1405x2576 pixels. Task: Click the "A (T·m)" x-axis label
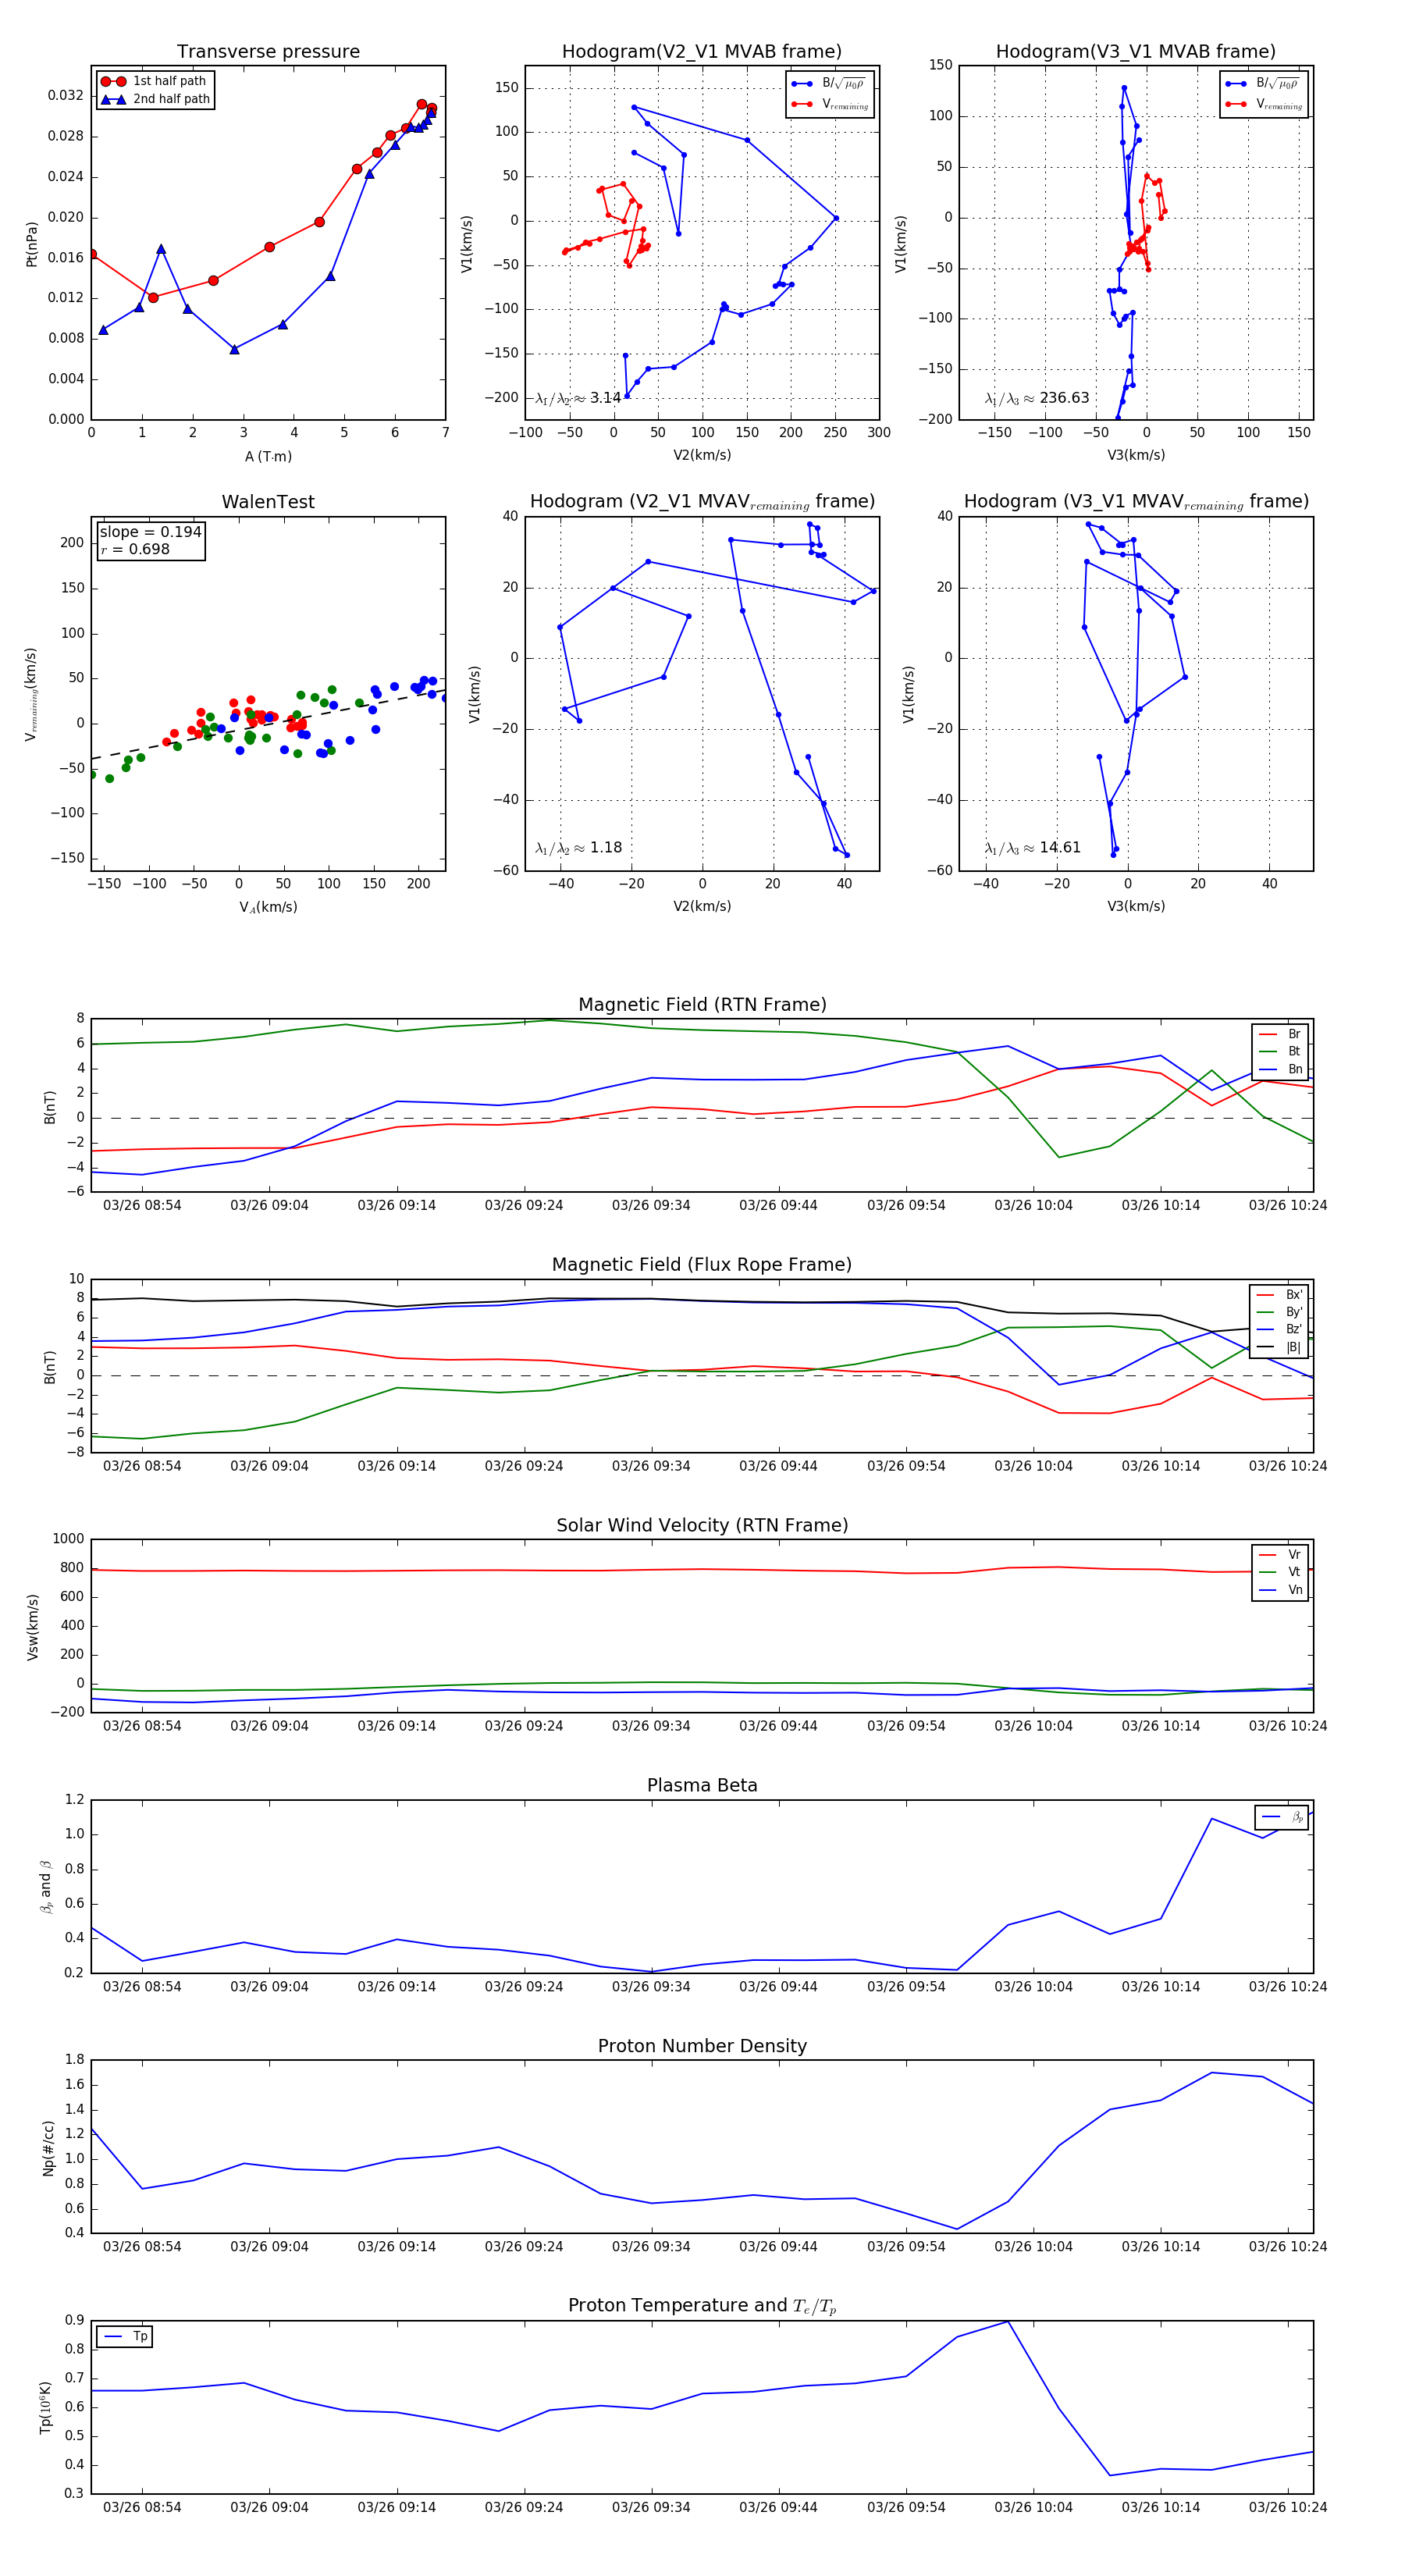[x=268, y=456]
